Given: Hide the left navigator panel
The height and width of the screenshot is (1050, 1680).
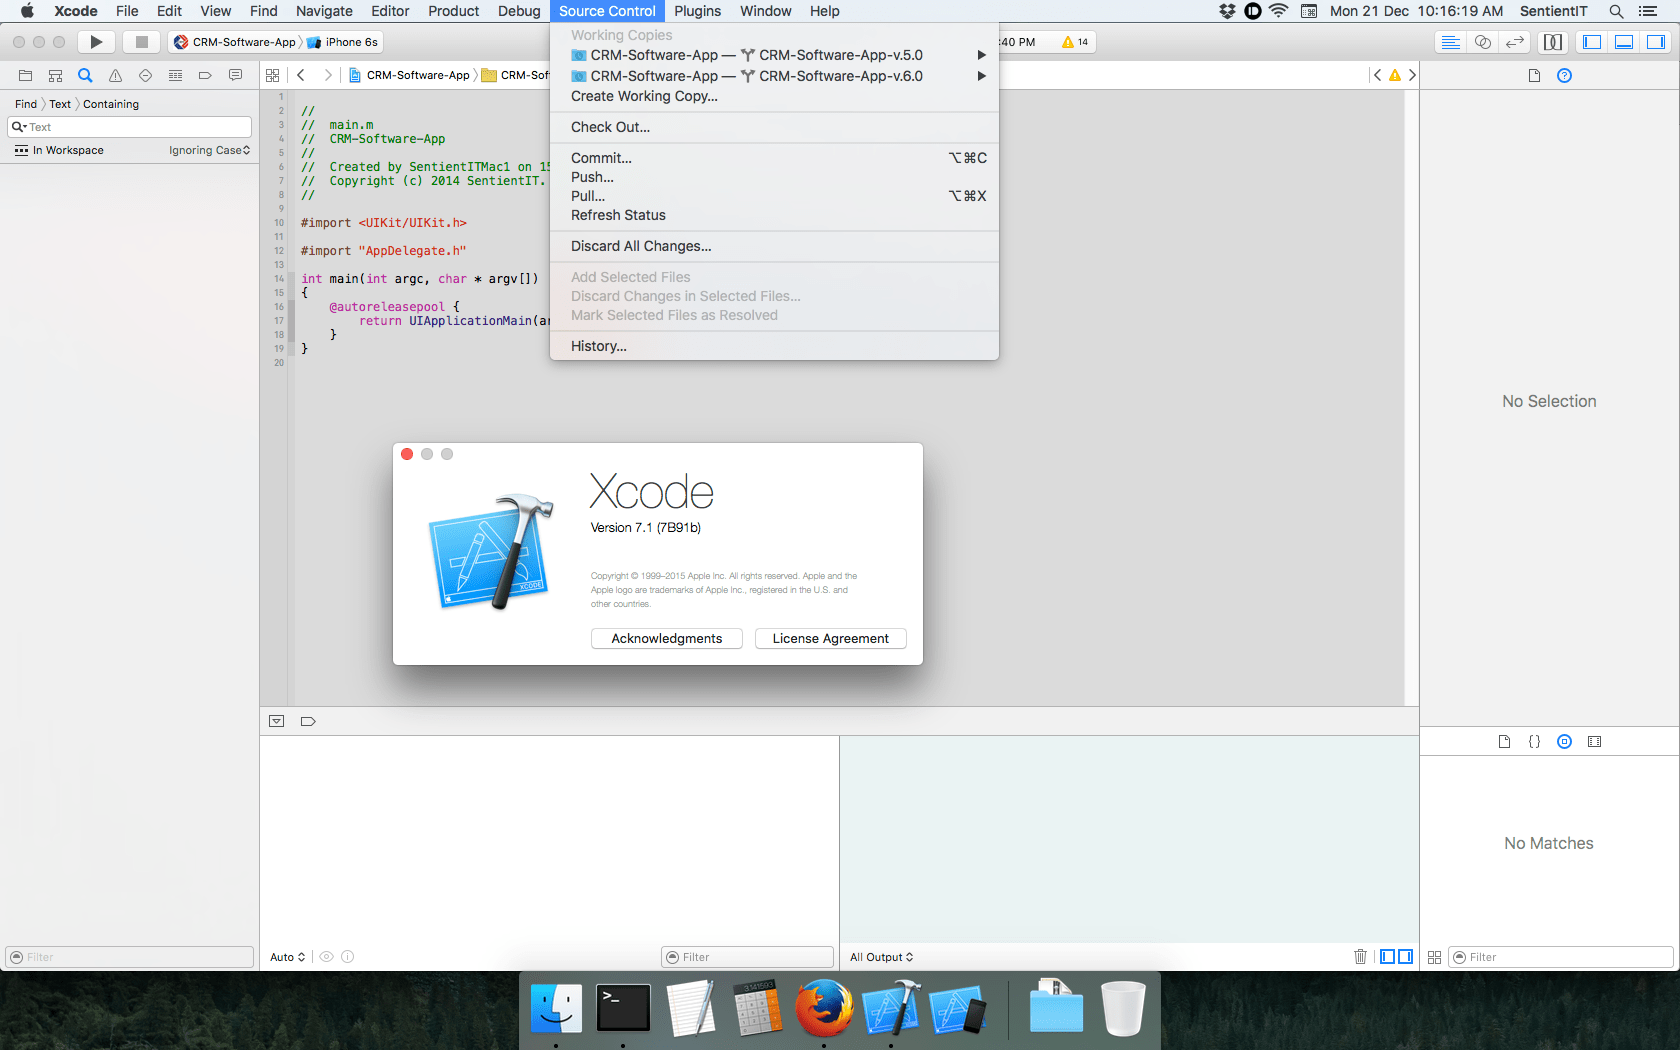Looking at the screenshot, I should [1592, 42].
